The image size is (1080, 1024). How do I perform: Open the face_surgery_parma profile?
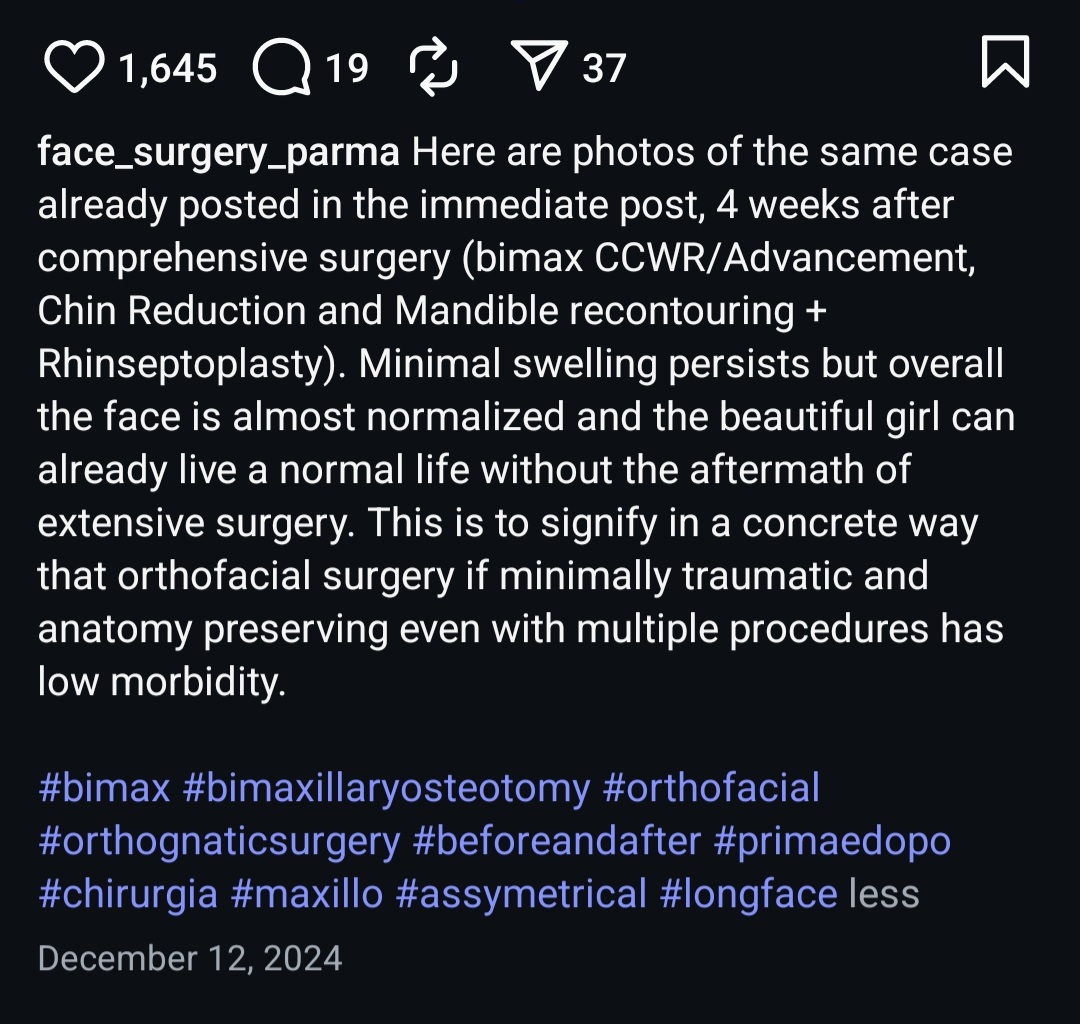coord(218,153)
